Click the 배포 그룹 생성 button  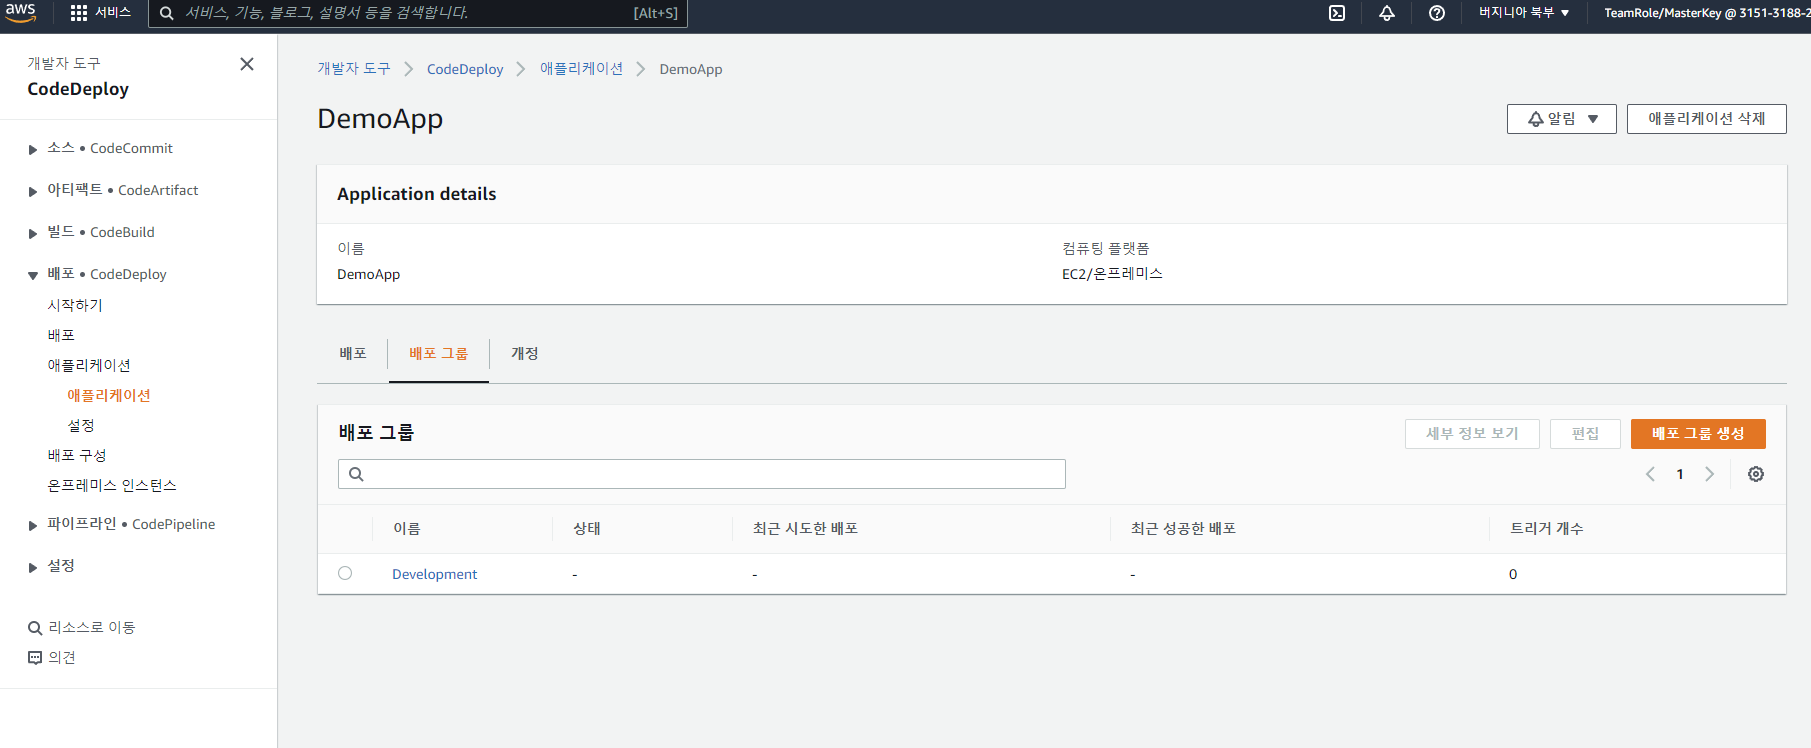(1698, 434)
